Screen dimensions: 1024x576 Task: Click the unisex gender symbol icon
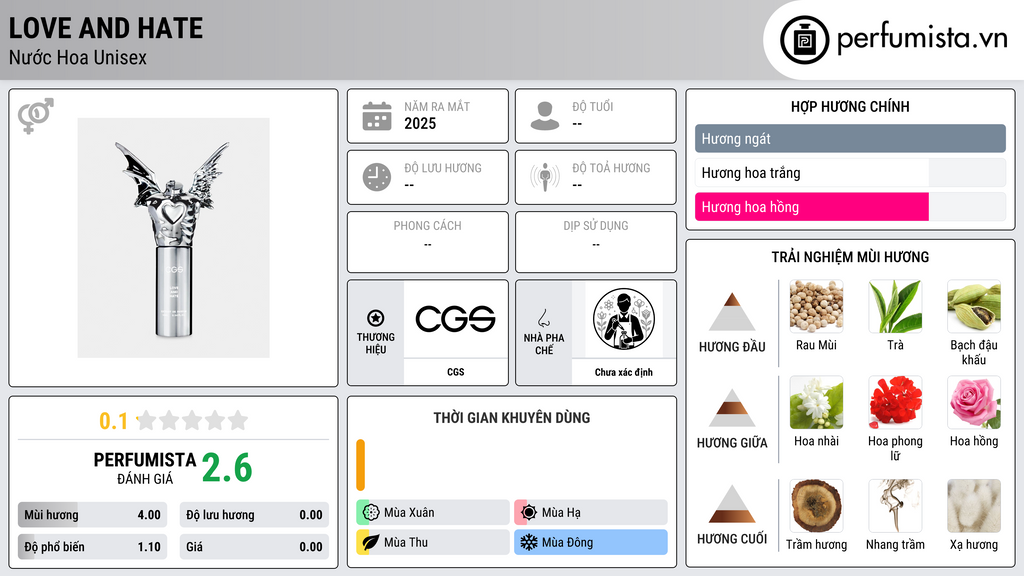point(36,116)
